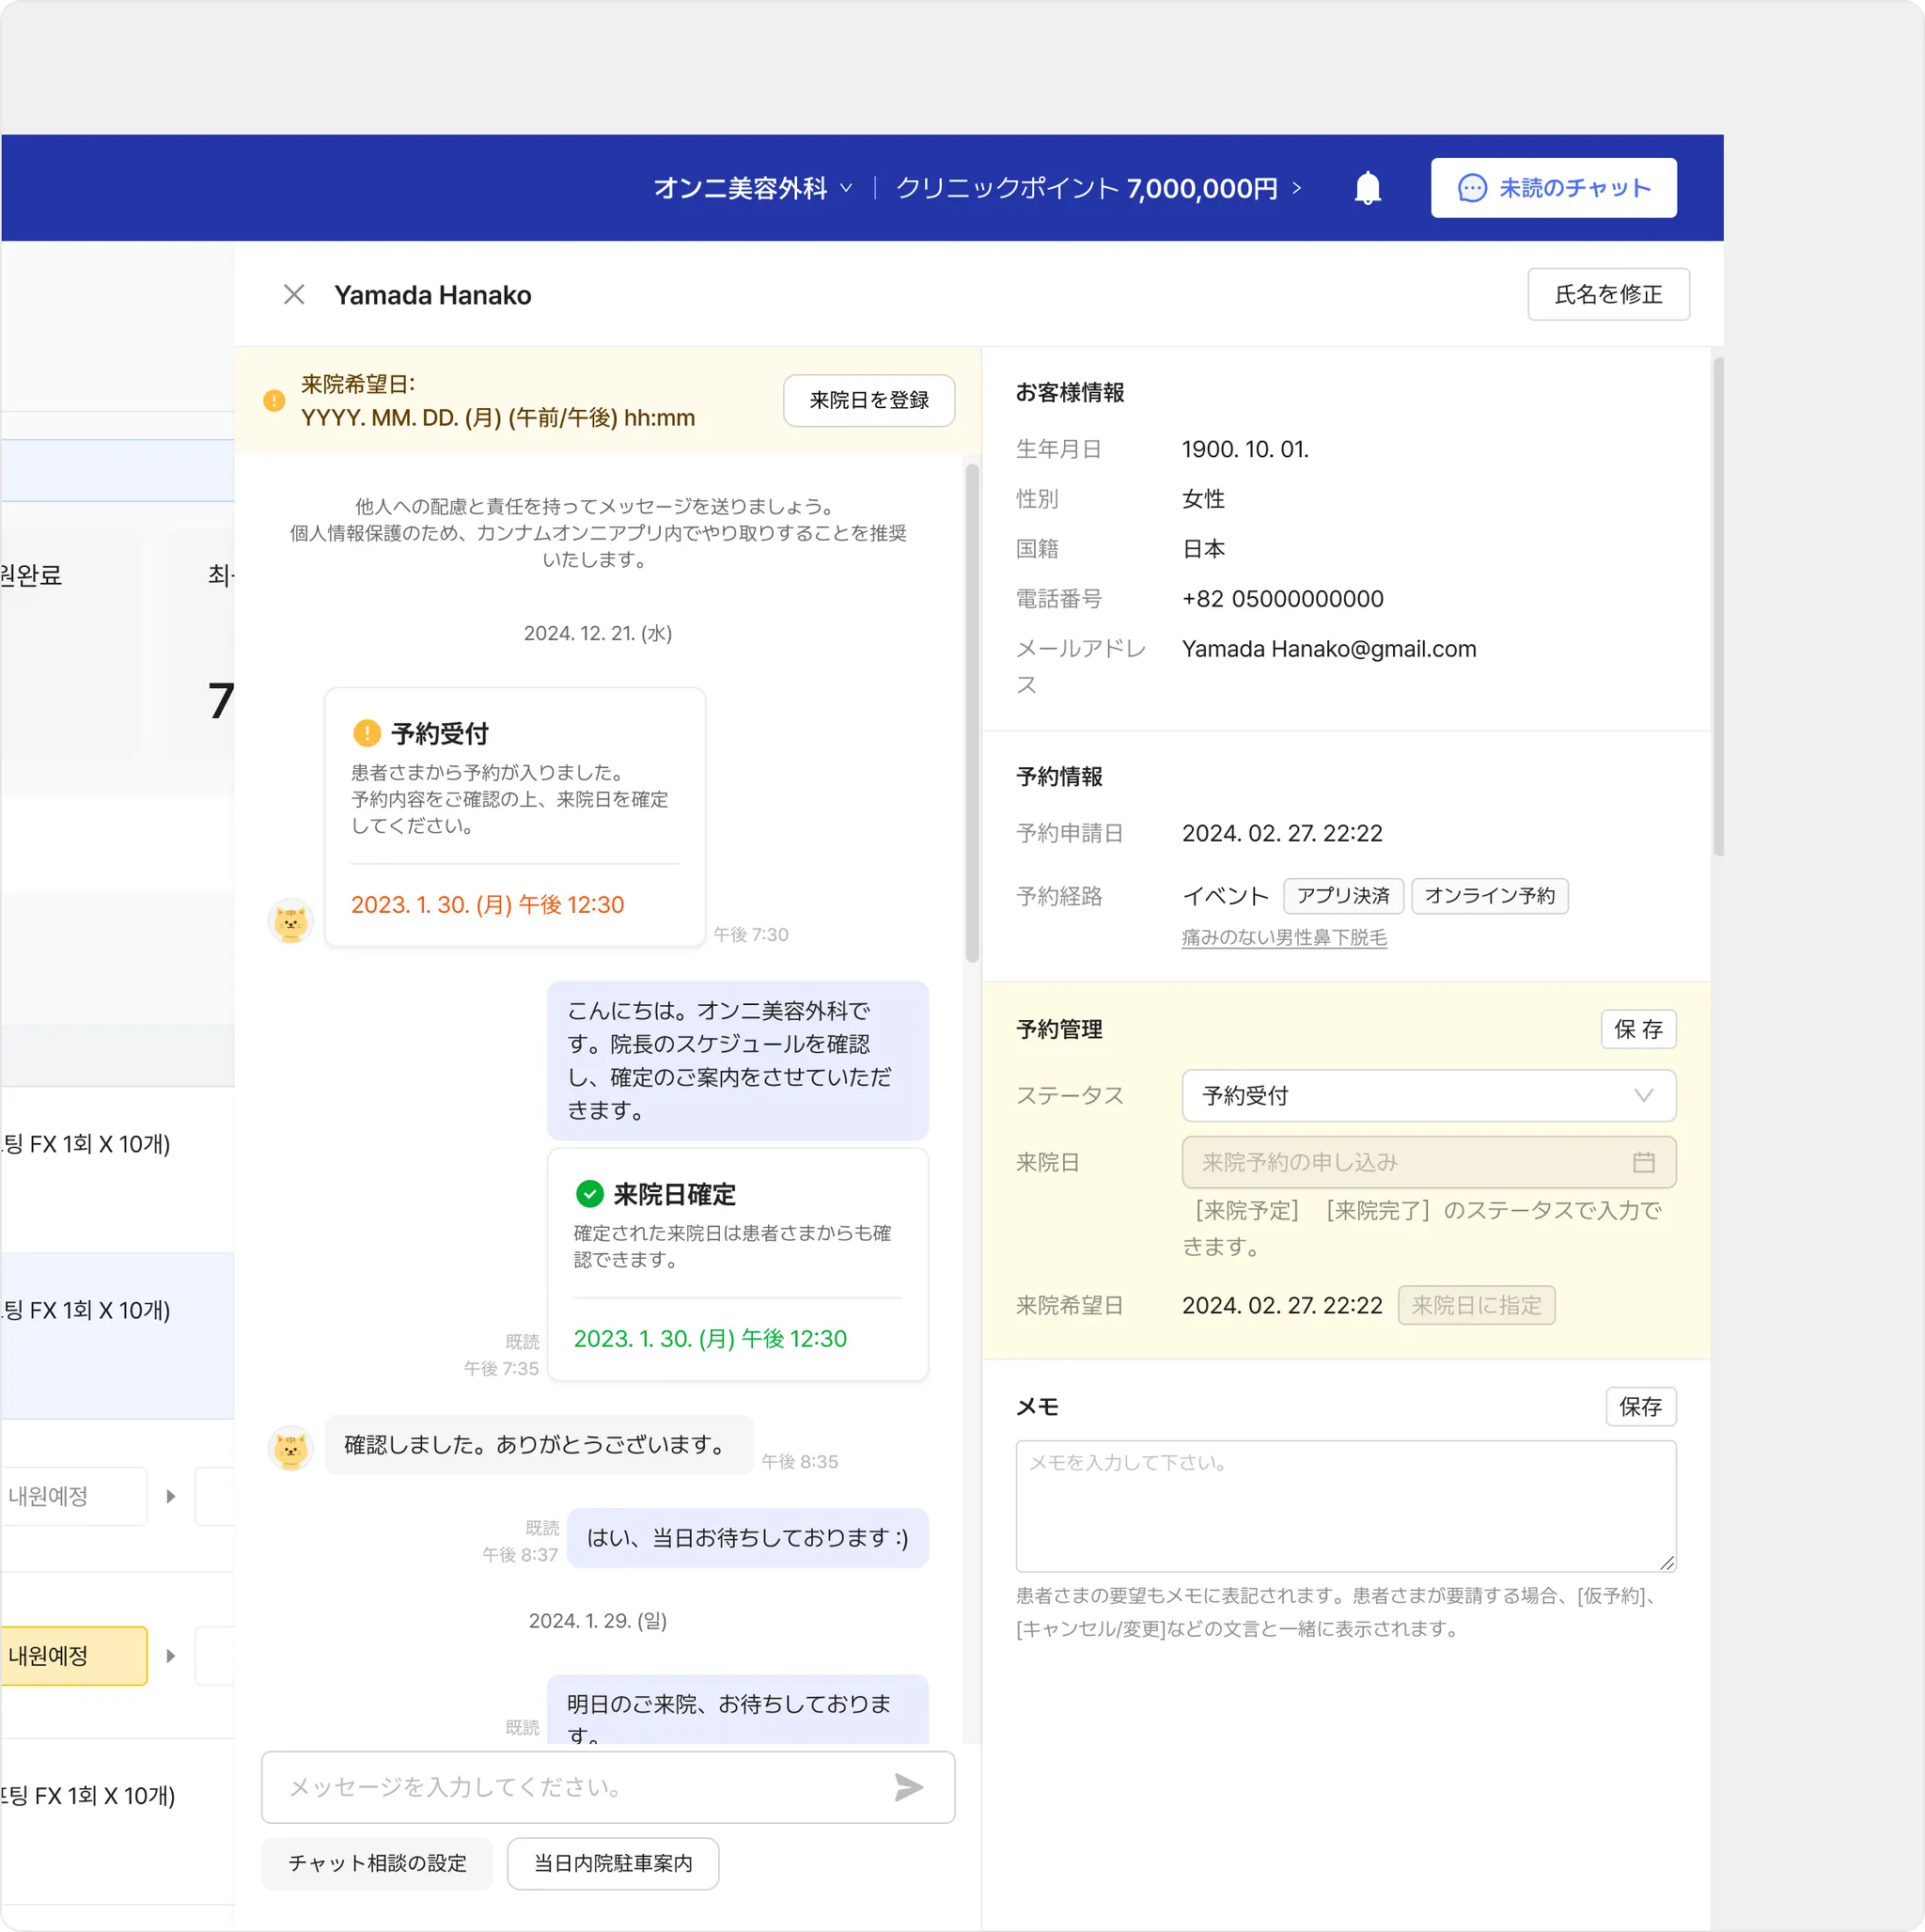Open the ステータス 予約受付 dropdown

[1428, 1096]
